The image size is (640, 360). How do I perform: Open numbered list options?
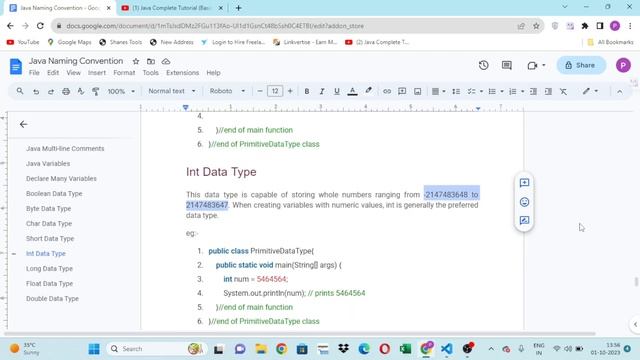point(516,91)
